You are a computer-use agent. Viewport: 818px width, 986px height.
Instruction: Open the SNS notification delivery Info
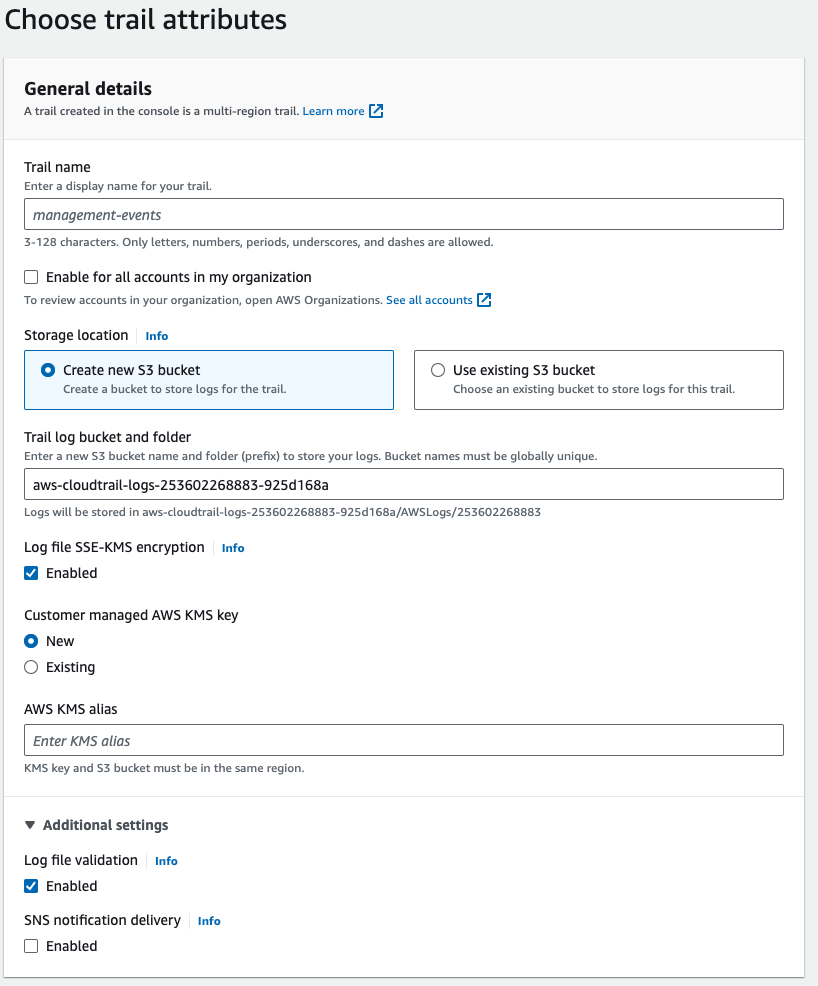coord(208,920)
